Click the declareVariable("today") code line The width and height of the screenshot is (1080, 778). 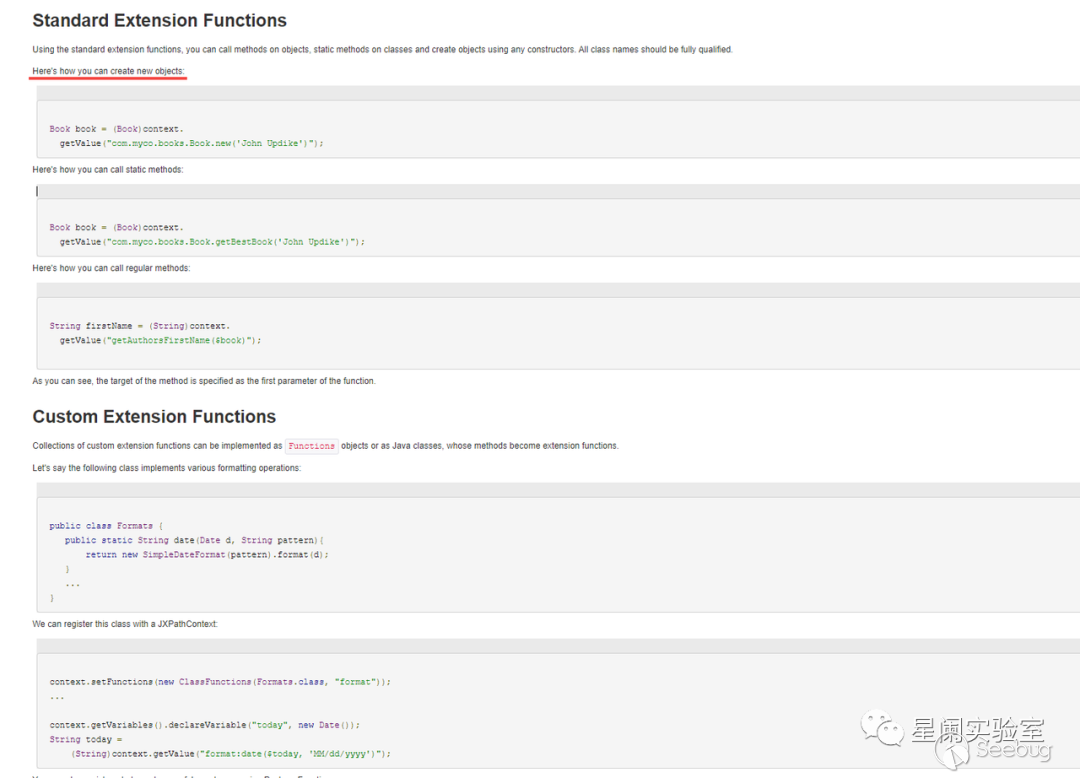click(204, 725)
